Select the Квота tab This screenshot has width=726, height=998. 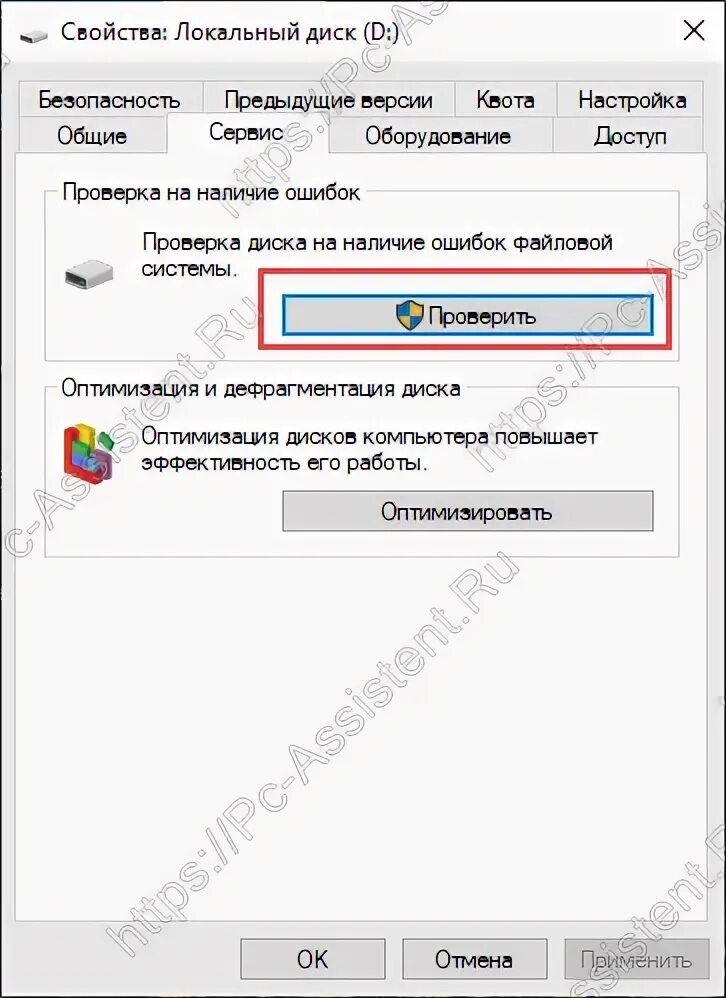coord(505,100)
